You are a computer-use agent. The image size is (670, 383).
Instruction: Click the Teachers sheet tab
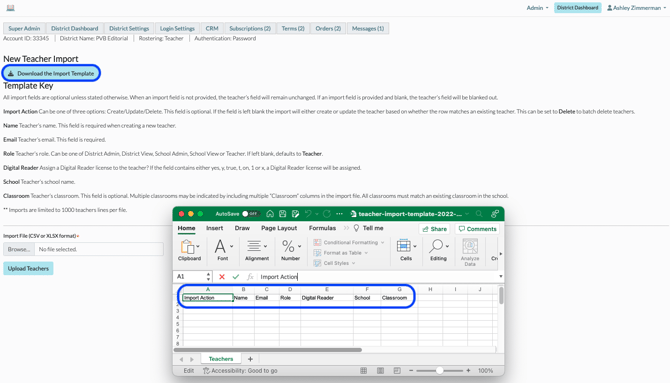pyautogui.click(x=221, y=359)
